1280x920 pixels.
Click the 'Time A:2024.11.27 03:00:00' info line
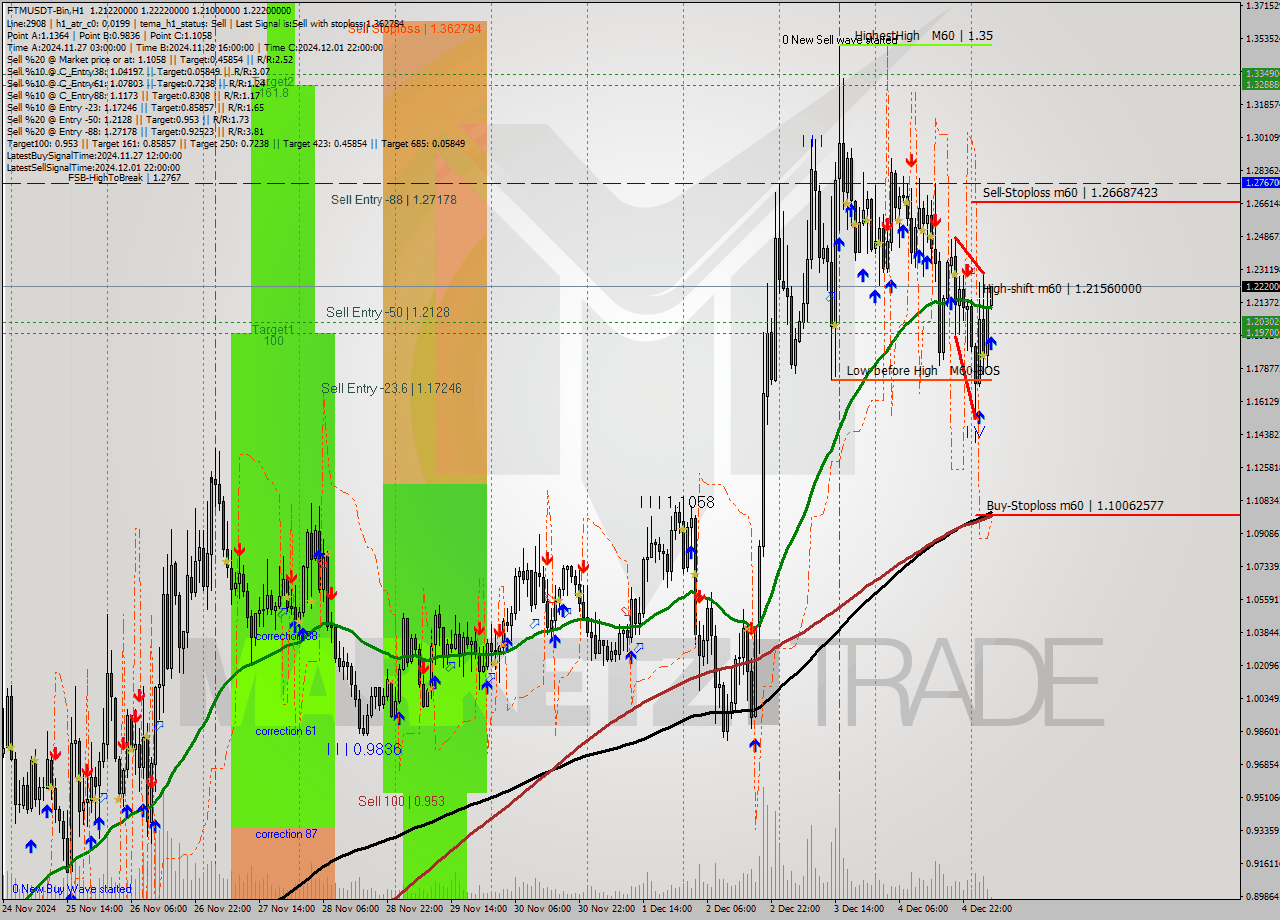pos(194,47)
